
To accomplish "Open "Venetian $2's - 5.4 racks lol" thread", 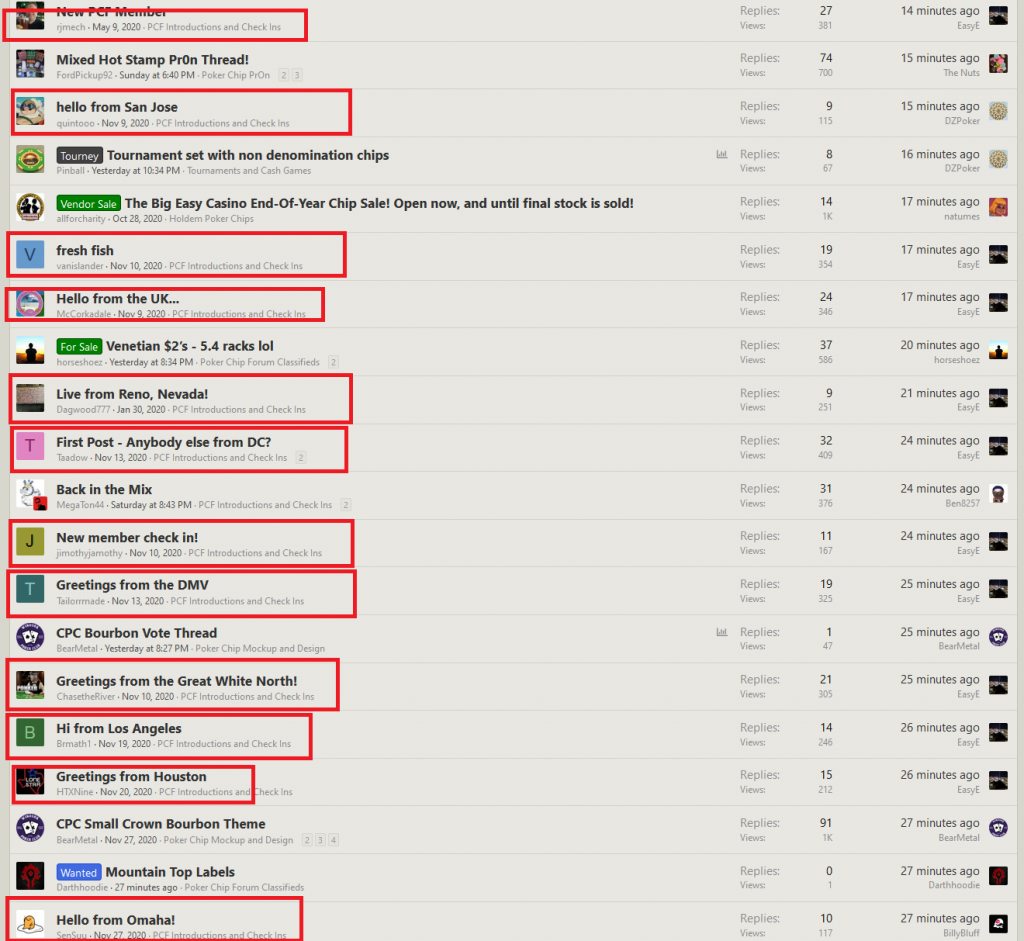I will (190, 346).
